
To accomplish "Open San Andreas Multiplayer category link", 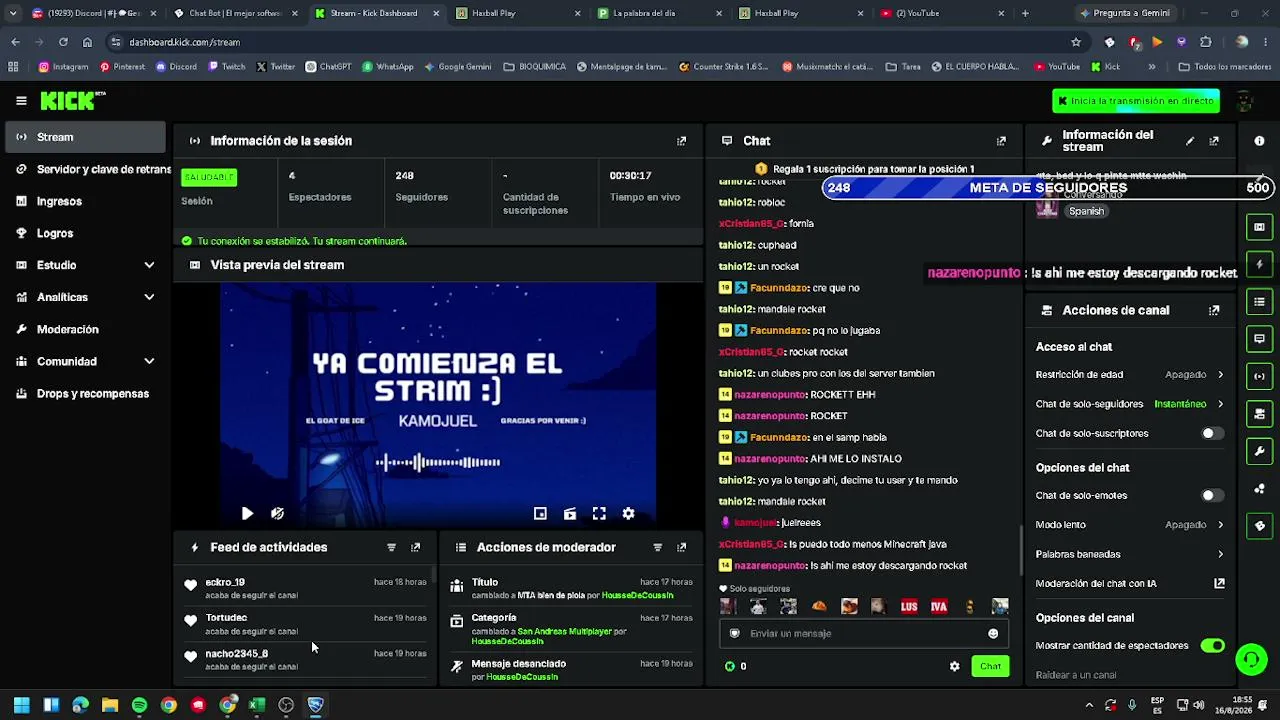I will 564,631.
